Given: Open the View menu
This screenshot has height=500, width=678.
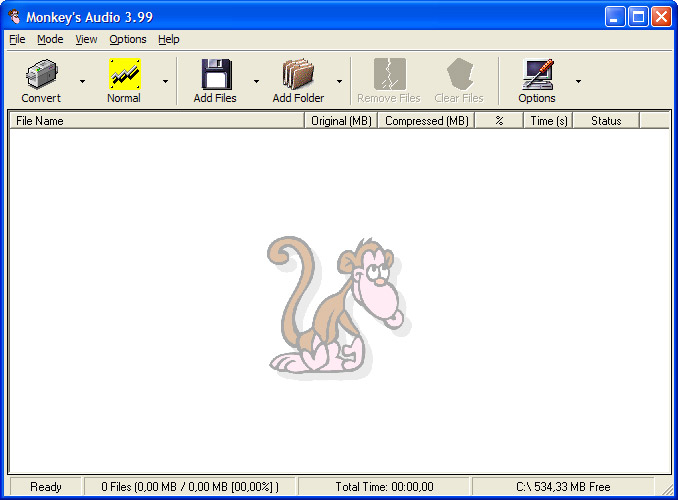Looking at the screenshot, I should [86, 39].
